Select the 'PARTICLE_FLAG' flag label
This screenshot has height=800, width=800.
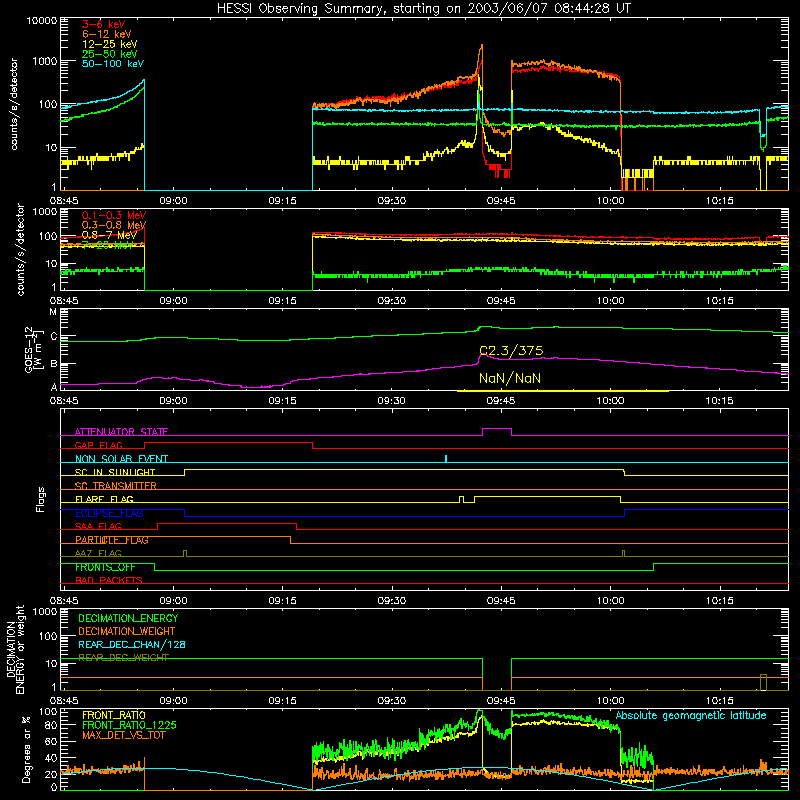(x=112, y=540)
